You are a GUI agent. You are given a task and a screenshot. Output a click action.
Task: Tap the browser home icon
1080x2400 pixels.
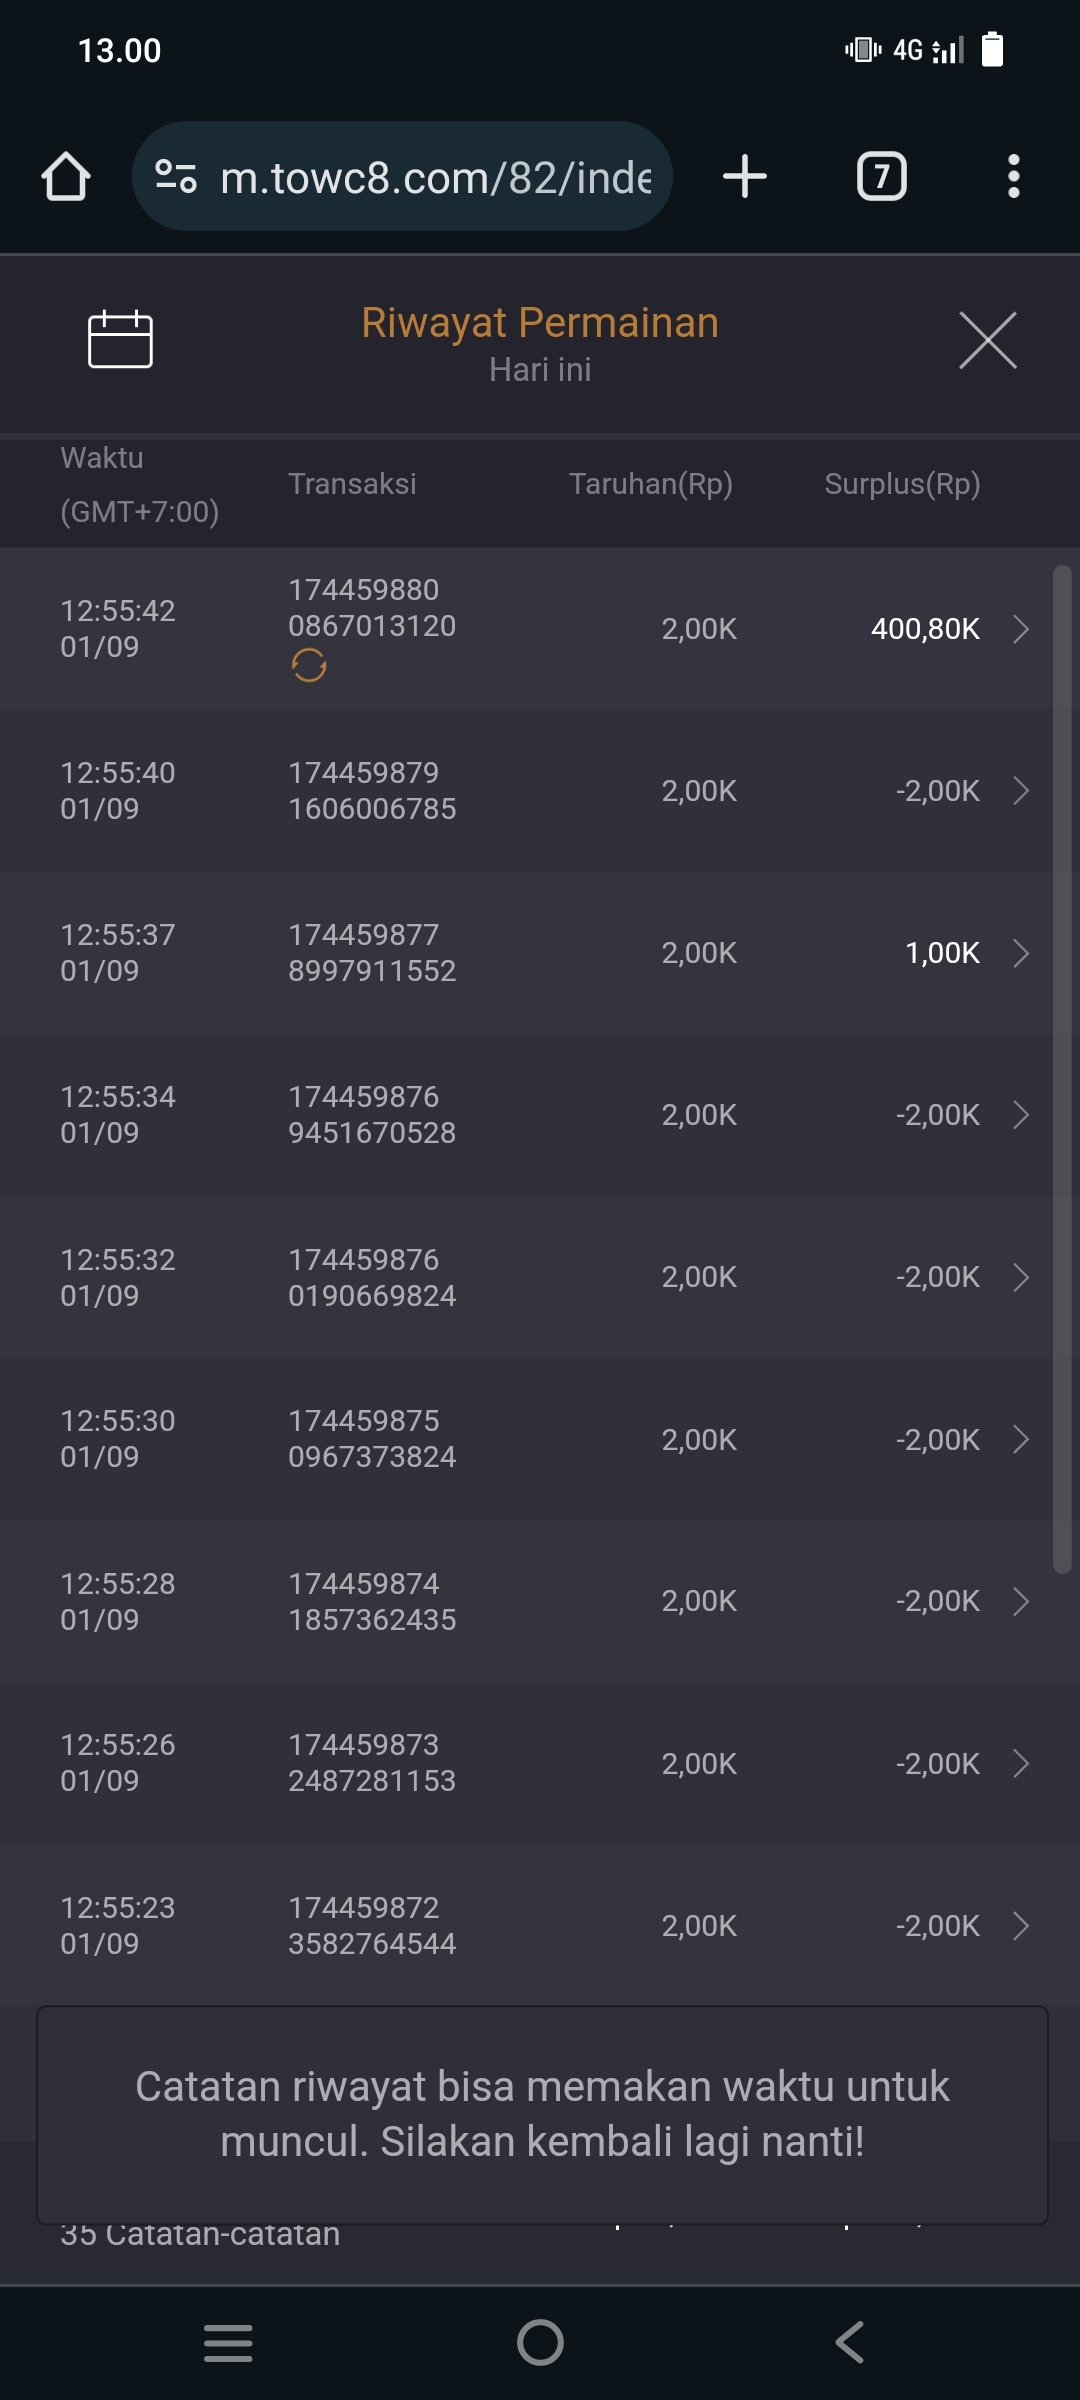coord(66,177)
